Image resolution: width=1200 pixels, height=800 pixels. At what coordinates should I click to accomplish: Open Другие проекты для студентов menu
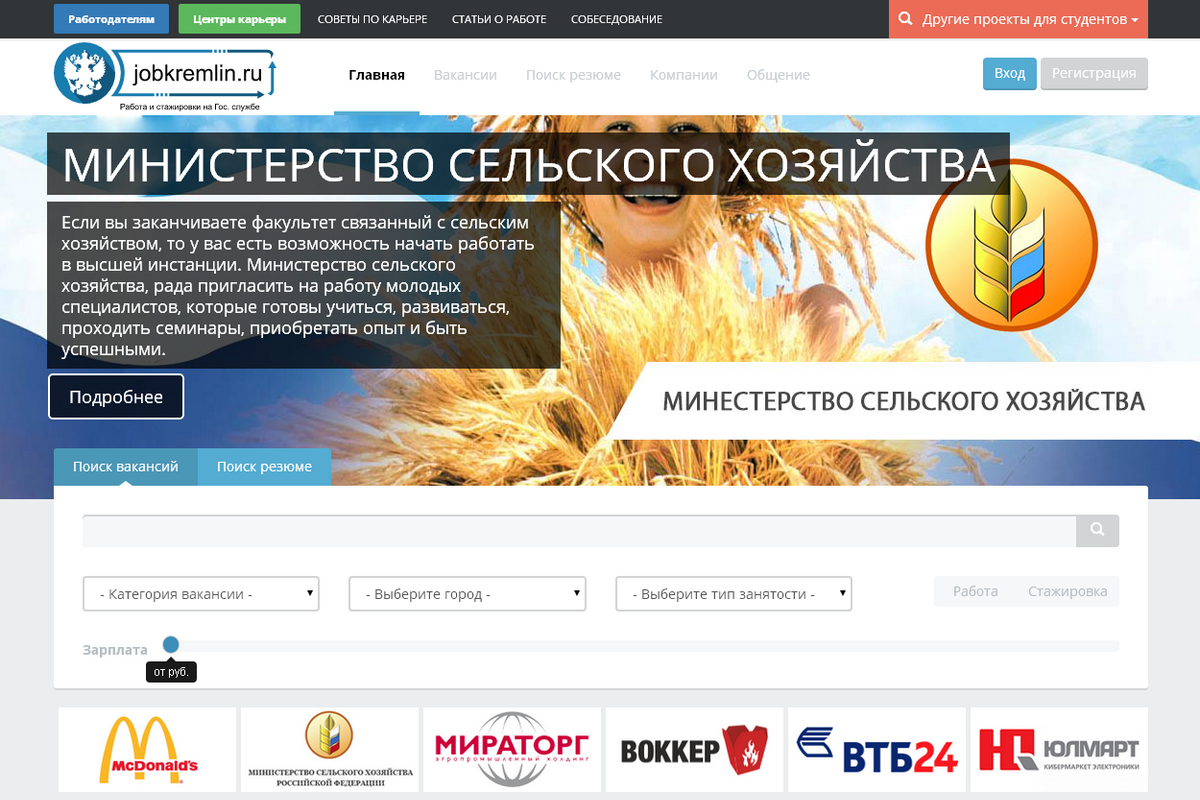[1018, 19]
